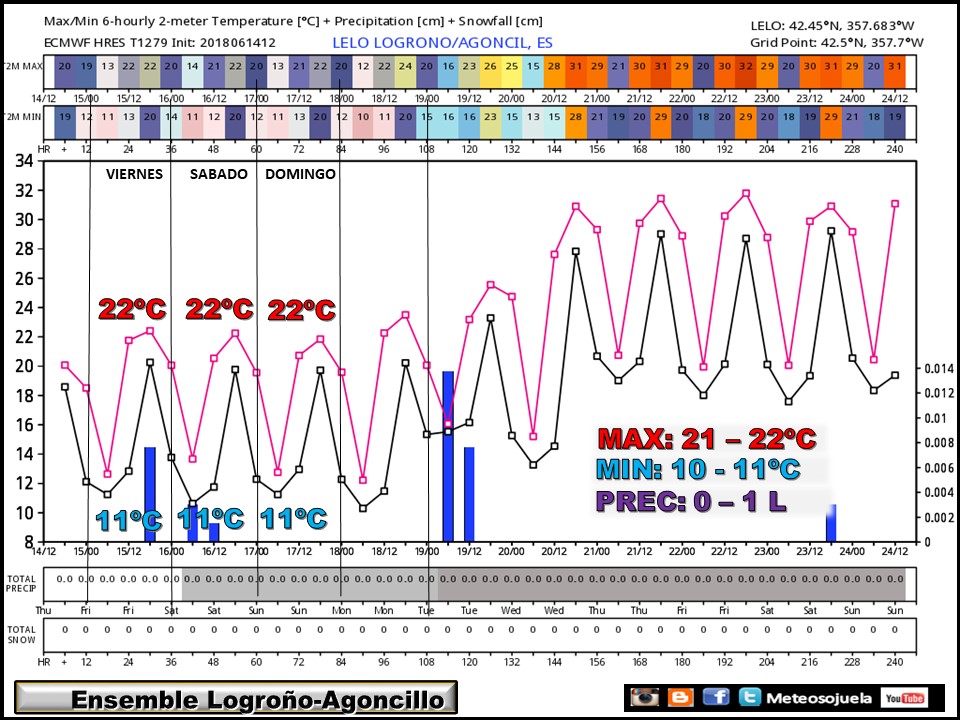Click the 0.002 precipitation axis label
960x720 pixels.
click(x=939, y=517)
